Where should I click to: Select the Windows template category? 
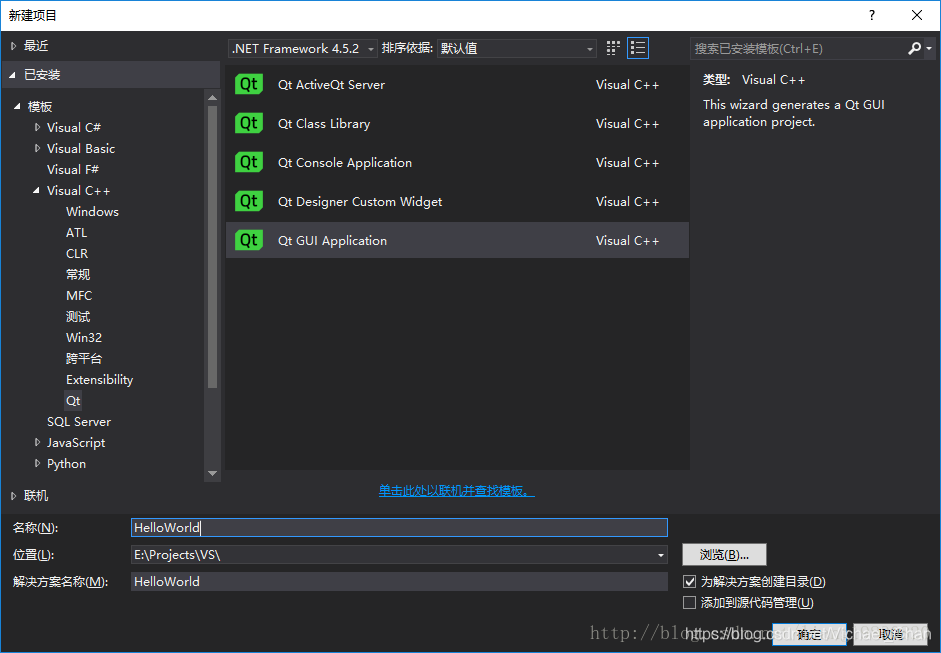click(x=92, y=212)
